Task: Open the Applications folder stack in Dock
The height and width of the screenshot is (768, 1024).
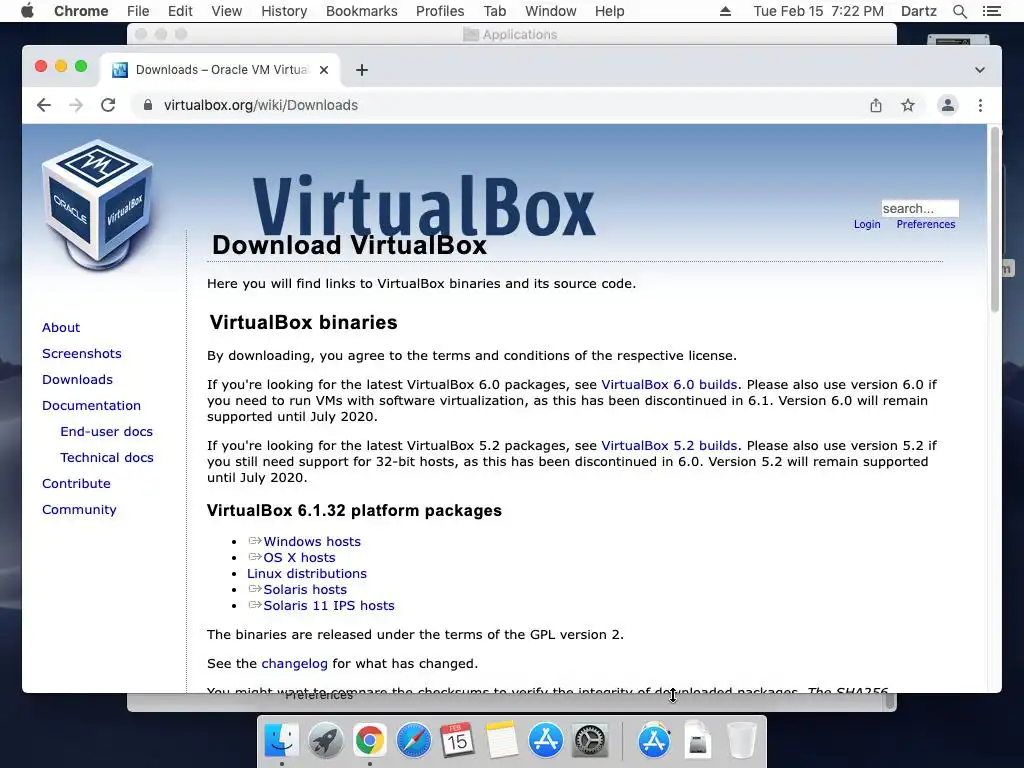Action: point(654,740)
